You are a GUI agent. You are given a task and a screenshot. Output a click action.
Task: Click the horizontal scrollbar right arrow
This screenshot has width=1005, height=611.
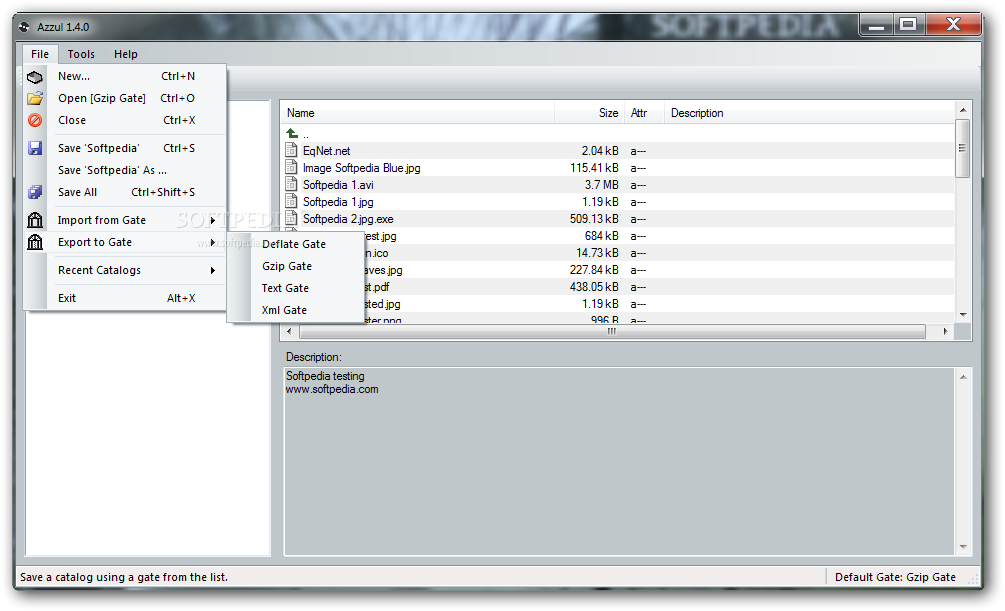(945, 331)
